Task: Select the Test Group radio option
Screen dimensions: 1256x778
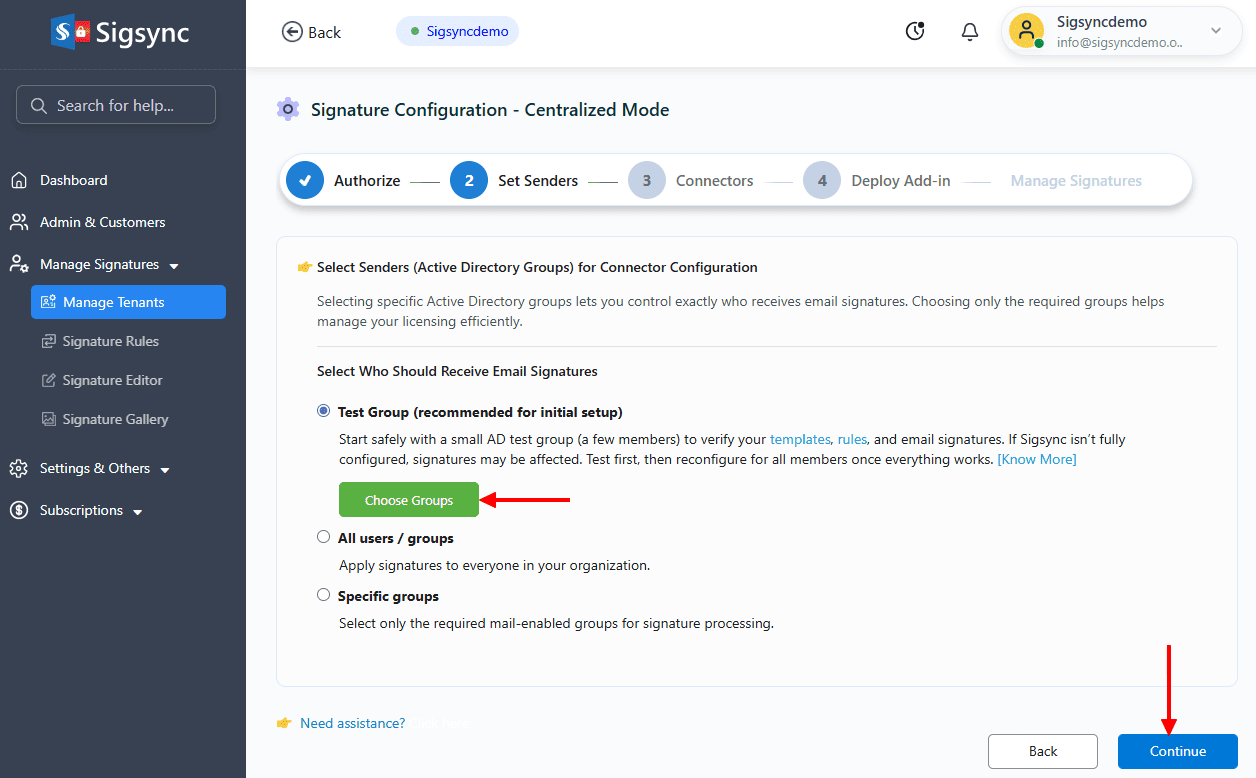Action: 323,410
